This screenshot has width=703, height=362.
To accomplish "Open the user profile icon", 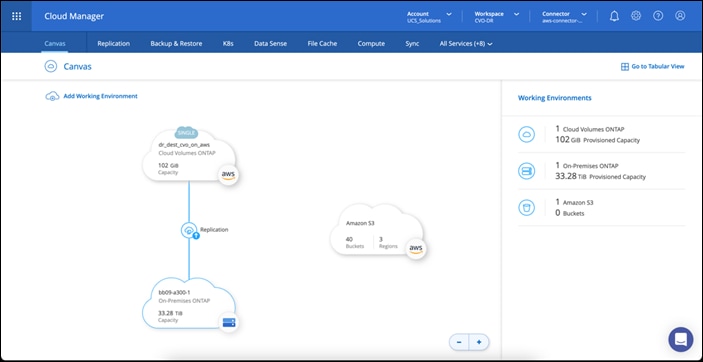I will tap(680, 16).
